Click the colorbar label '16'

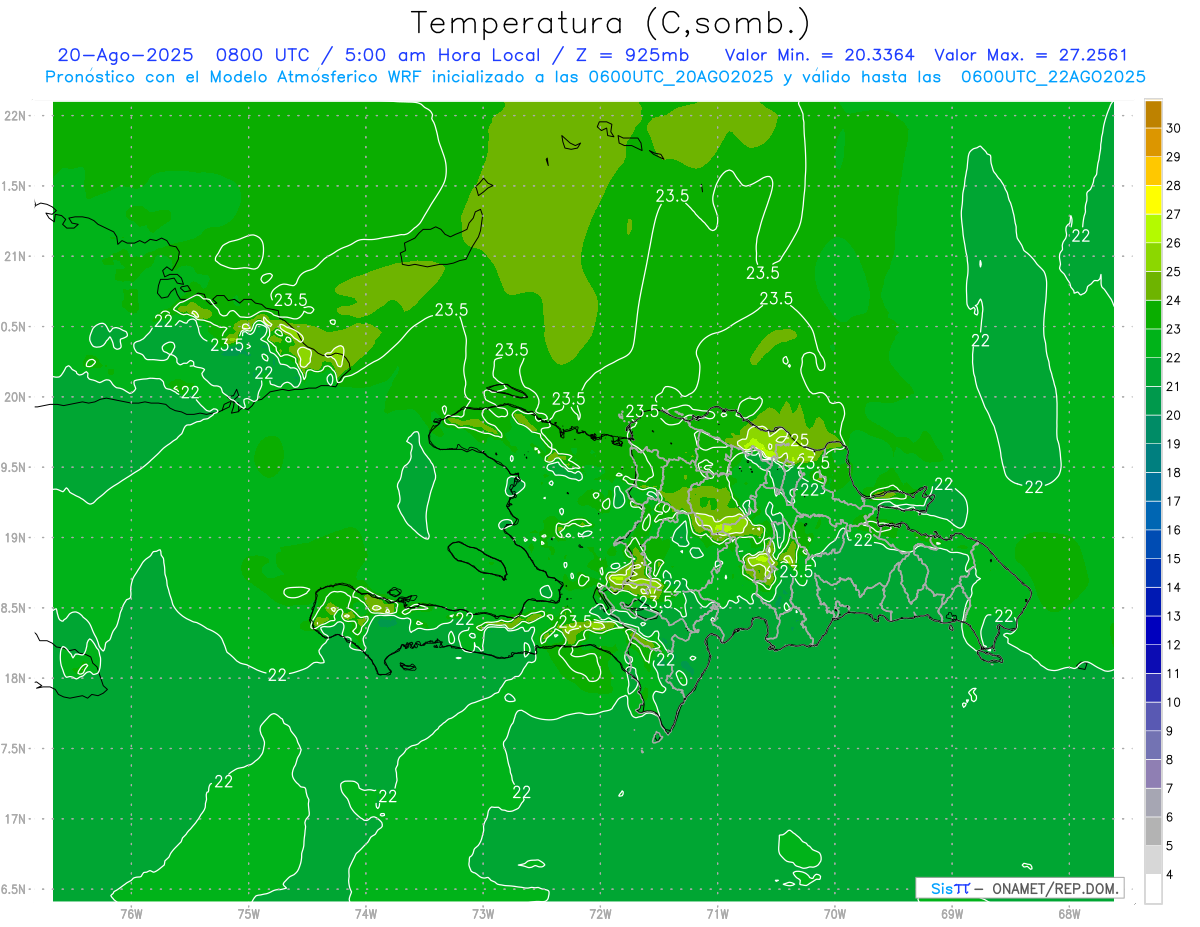(x=1174, y=530)
